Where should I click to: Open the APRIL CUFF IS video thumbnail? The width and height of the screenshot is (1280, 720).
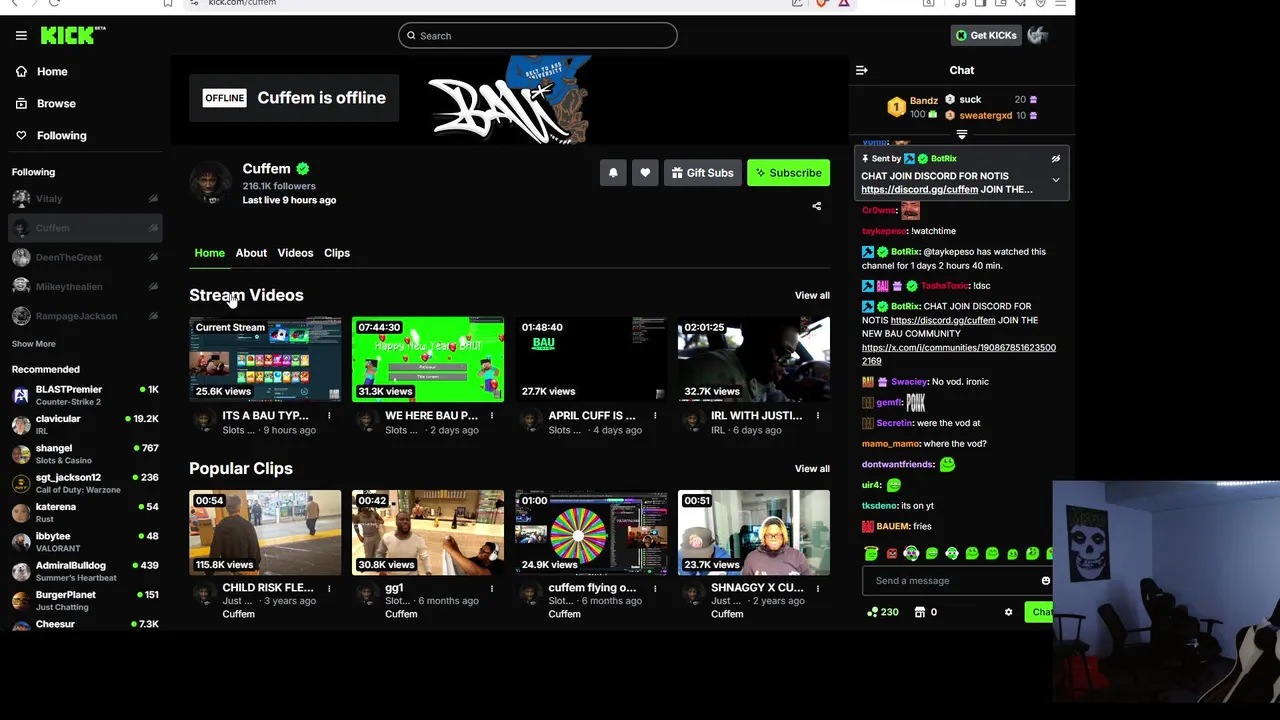pyautogui.click(x=591, y=359)
